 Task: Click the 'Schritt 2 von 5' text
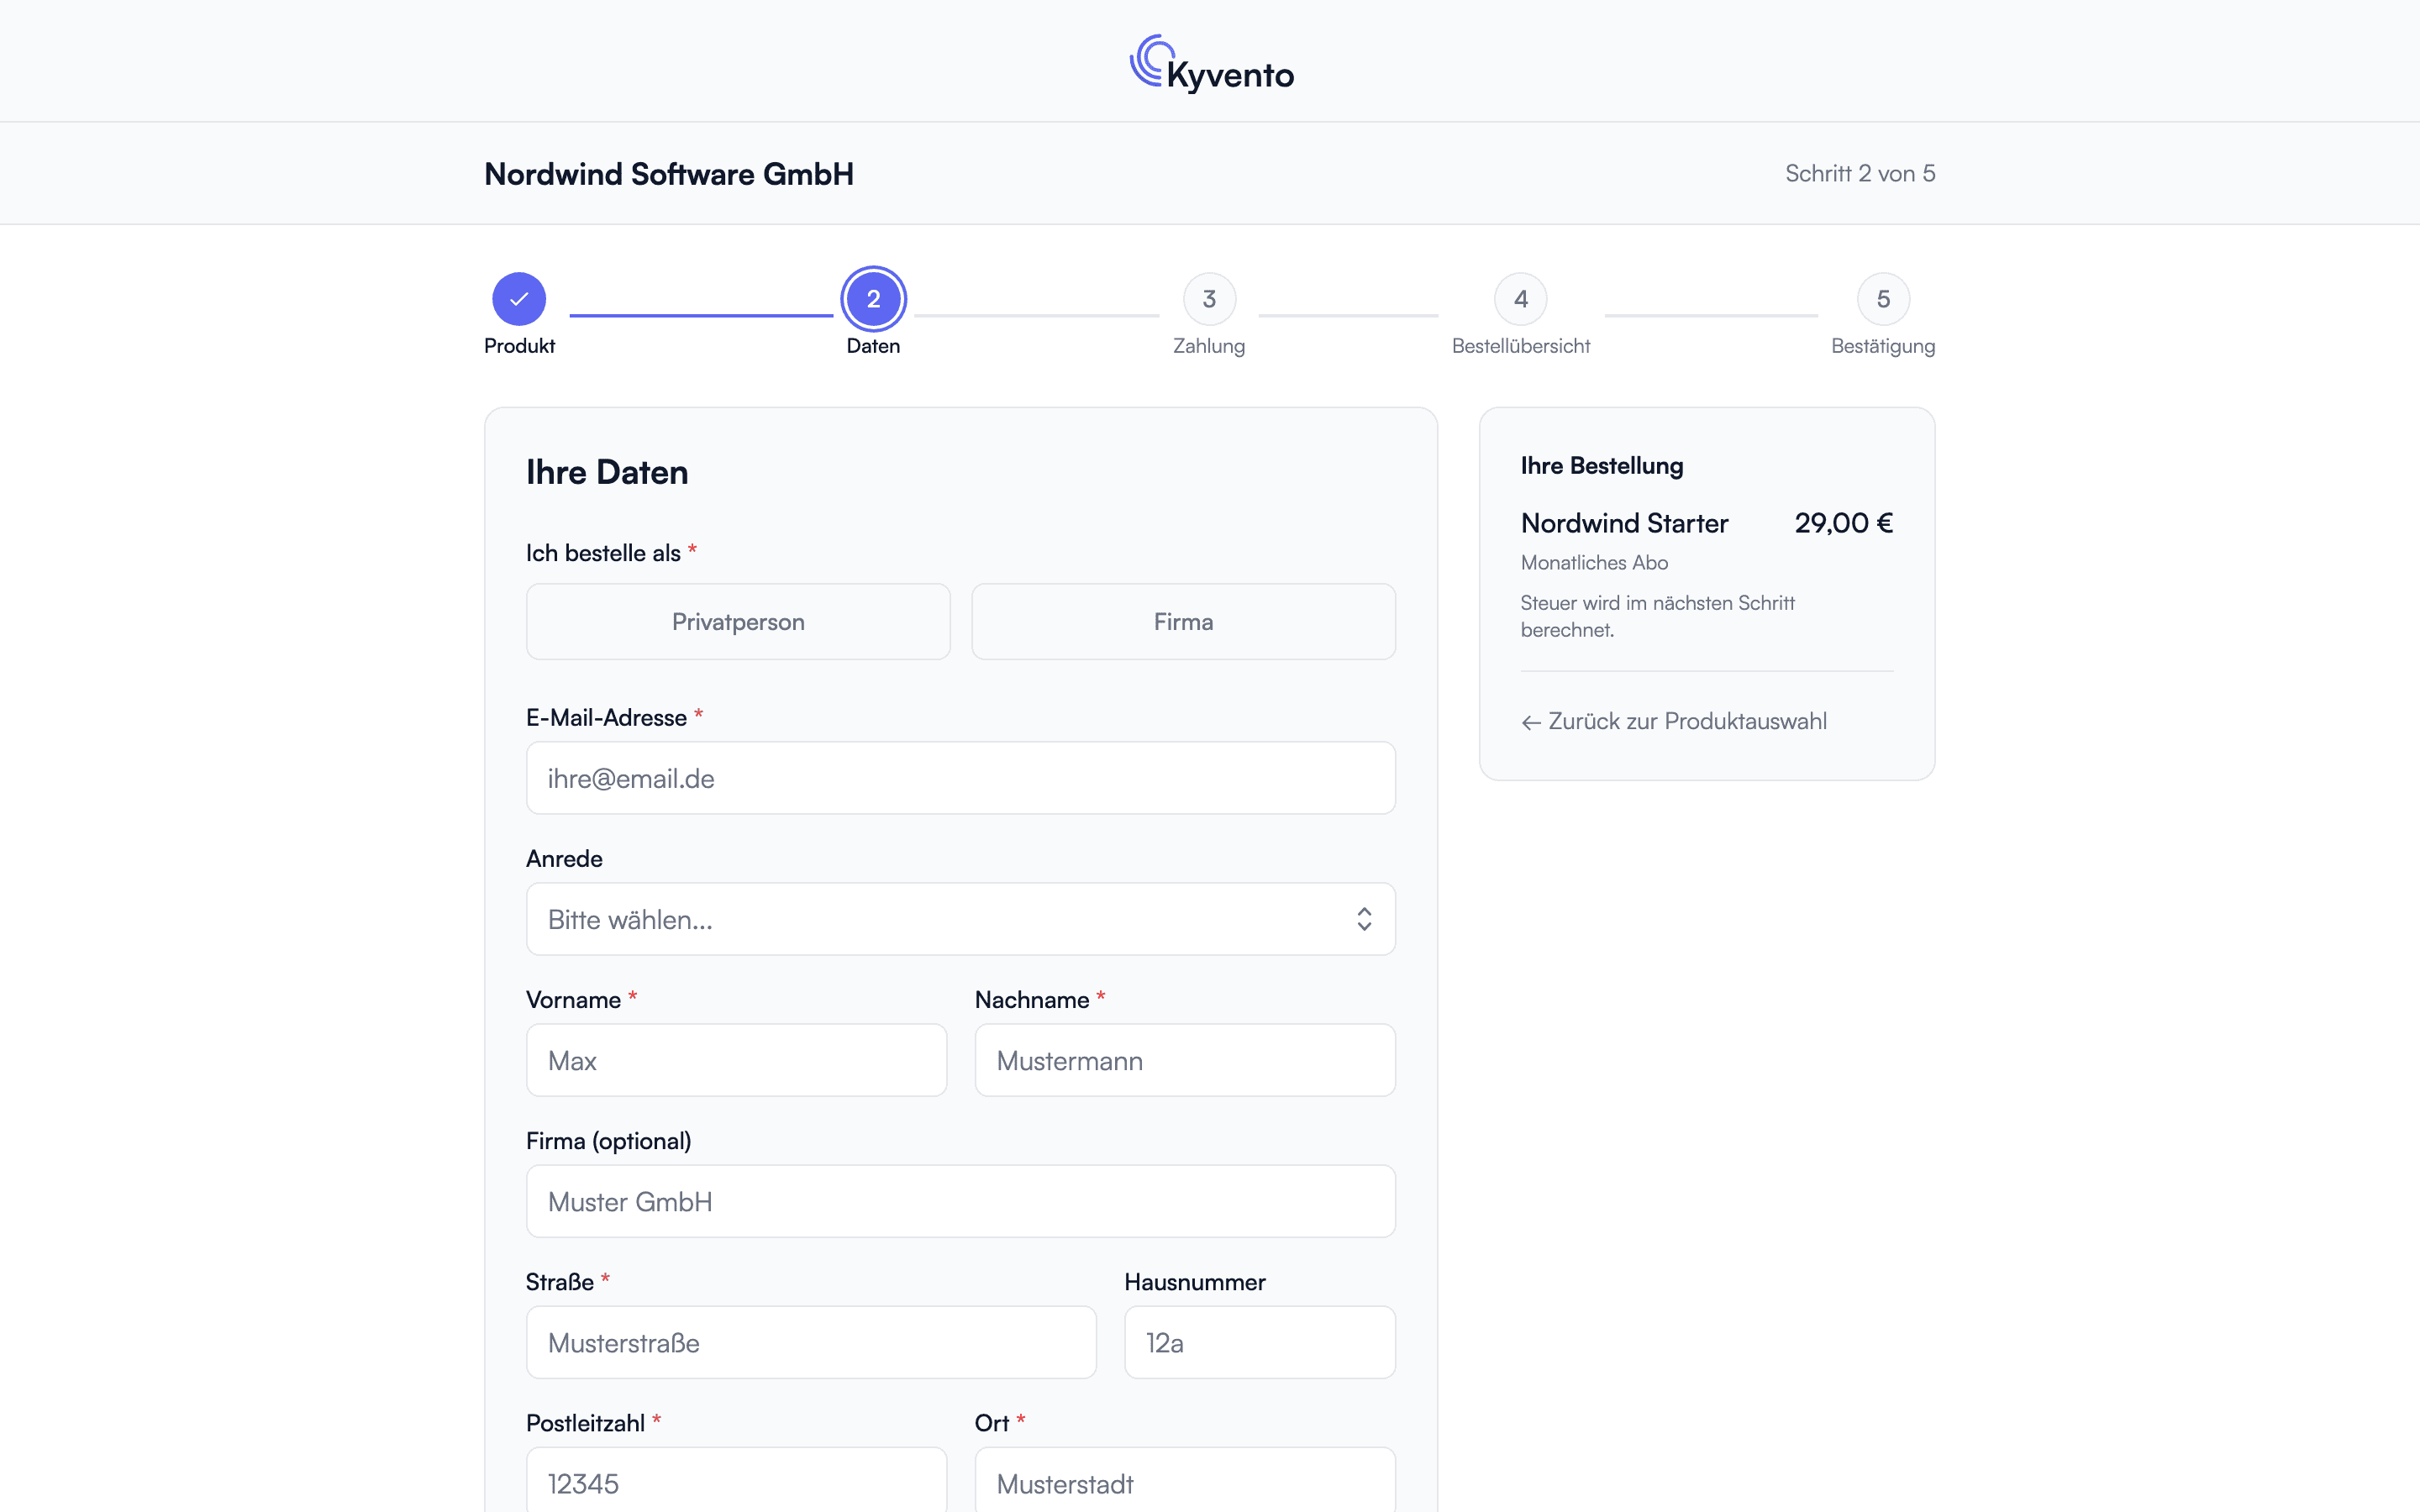[1860, 173]
